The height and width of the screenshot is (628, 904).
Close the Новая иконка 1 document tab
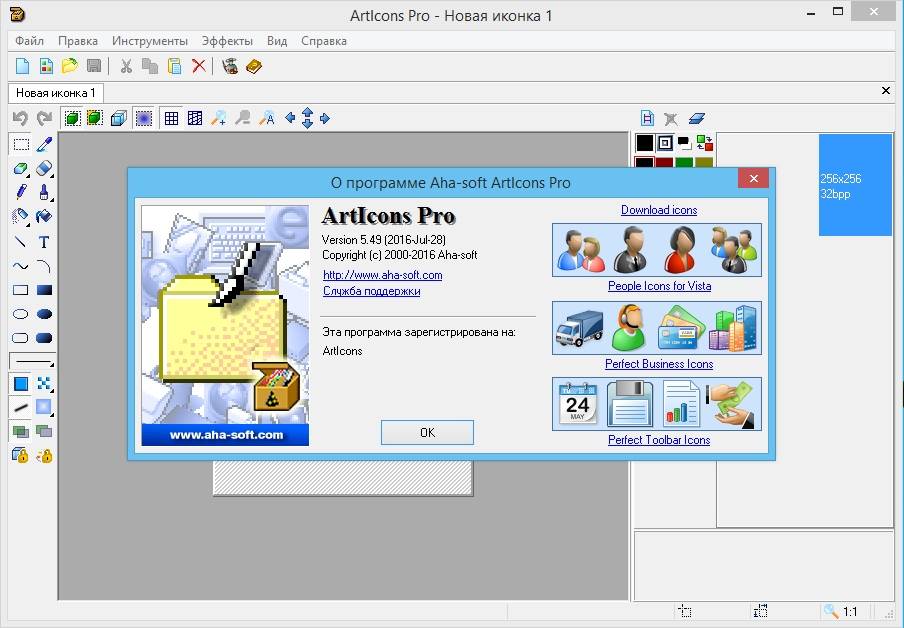[x=886, y=91]
